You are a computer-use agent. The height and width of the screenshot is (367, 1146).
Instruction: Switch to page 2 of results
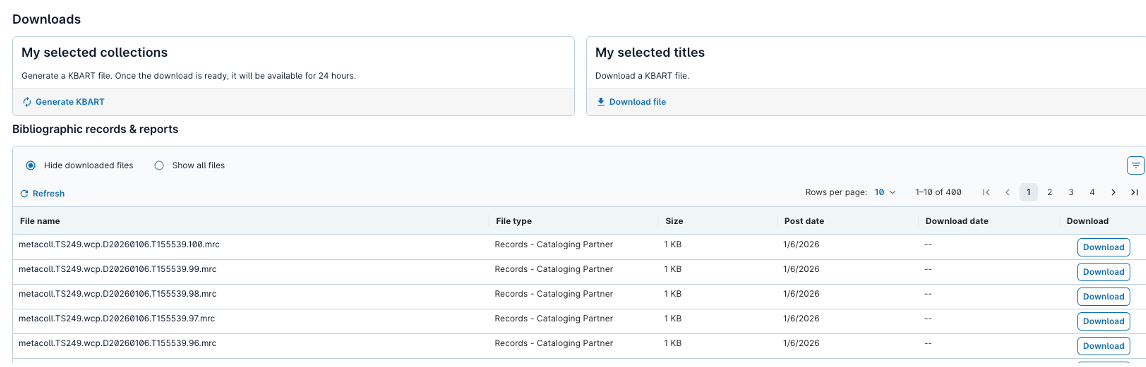1050,192
